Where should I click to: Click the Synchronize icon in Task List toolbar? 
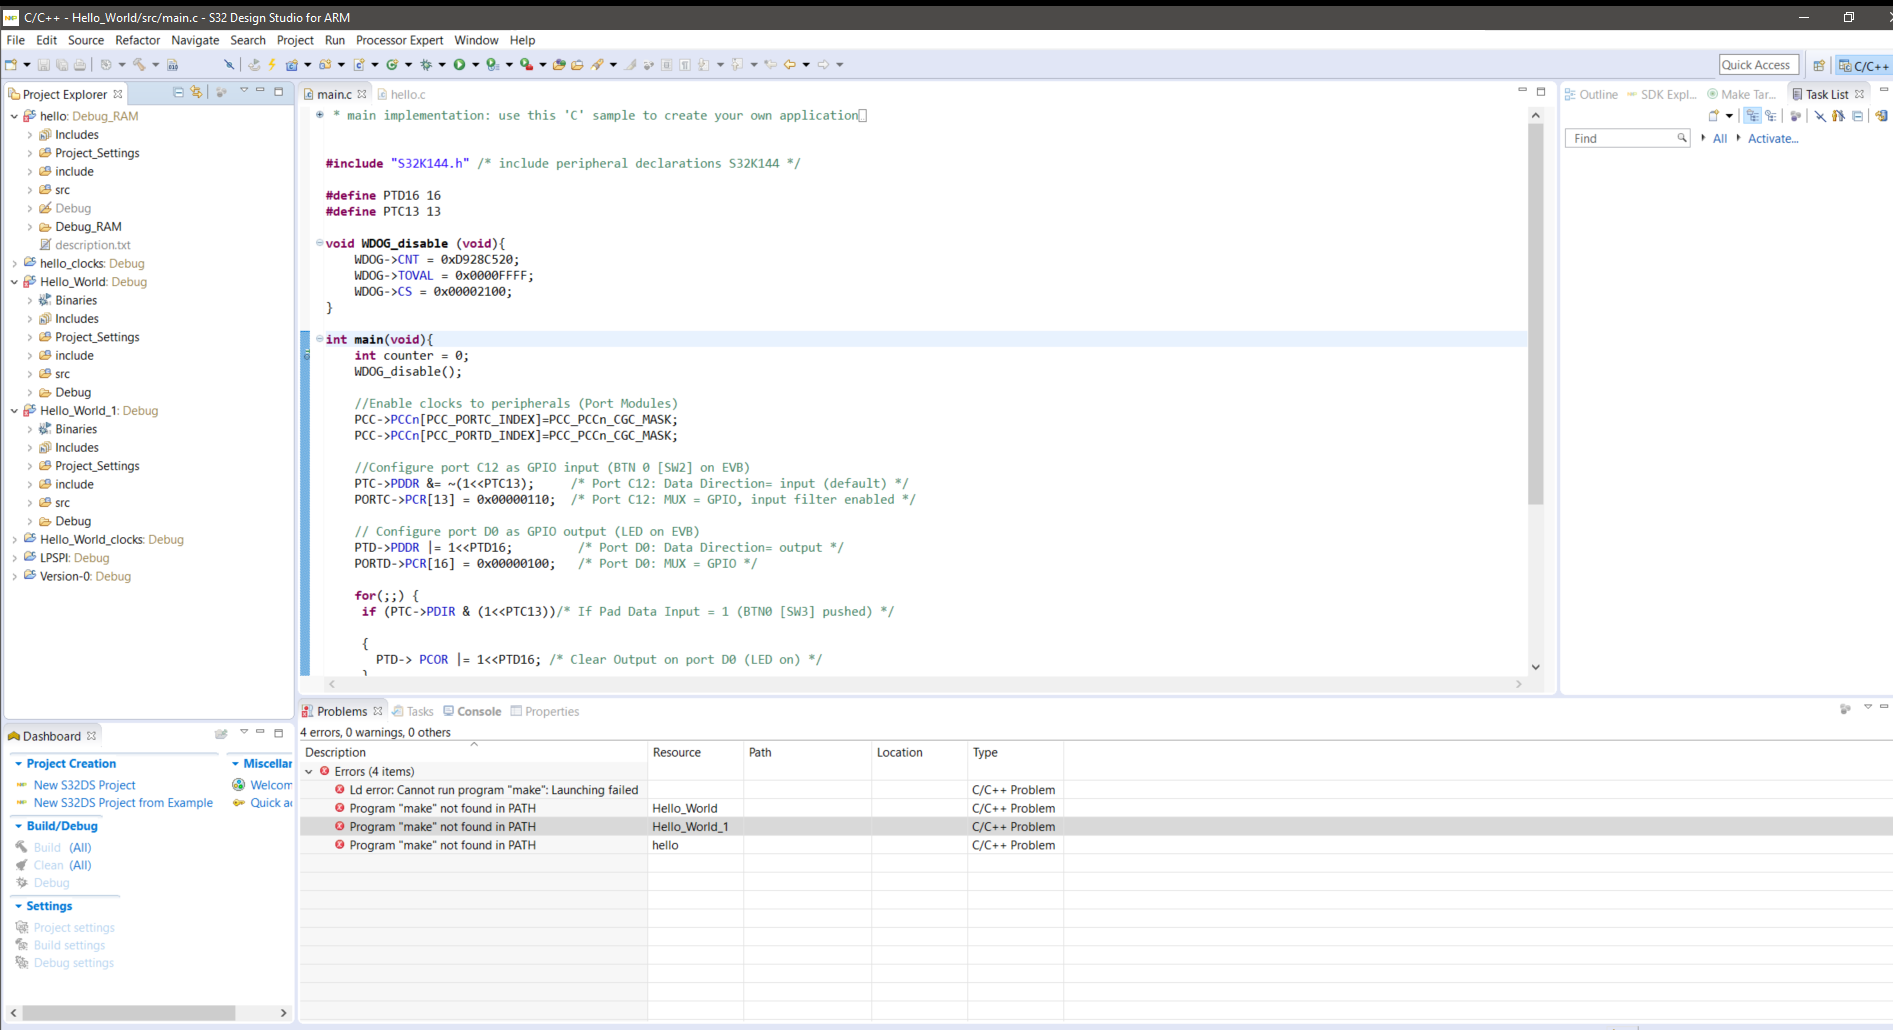(1881, 116)
